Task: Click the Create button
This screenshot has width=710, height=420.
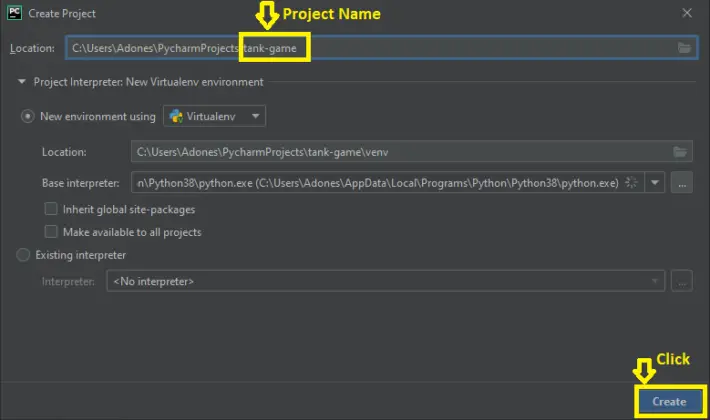Action: (x=669, y=401)
